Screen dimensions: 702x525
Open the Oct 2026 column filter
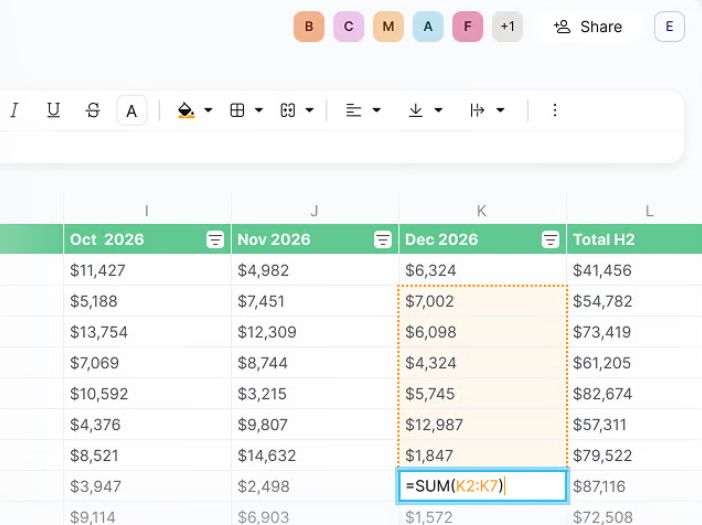pos(215,240)
